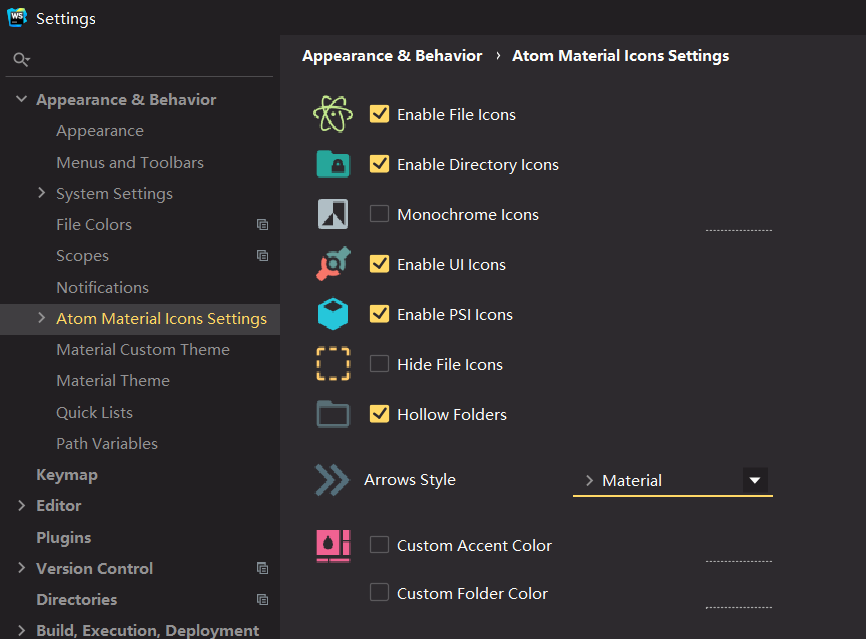Click the project-level icon next to File Colors
Image resolution: width=866 pixels, height=639 pixels.
(x=262, y=225)
